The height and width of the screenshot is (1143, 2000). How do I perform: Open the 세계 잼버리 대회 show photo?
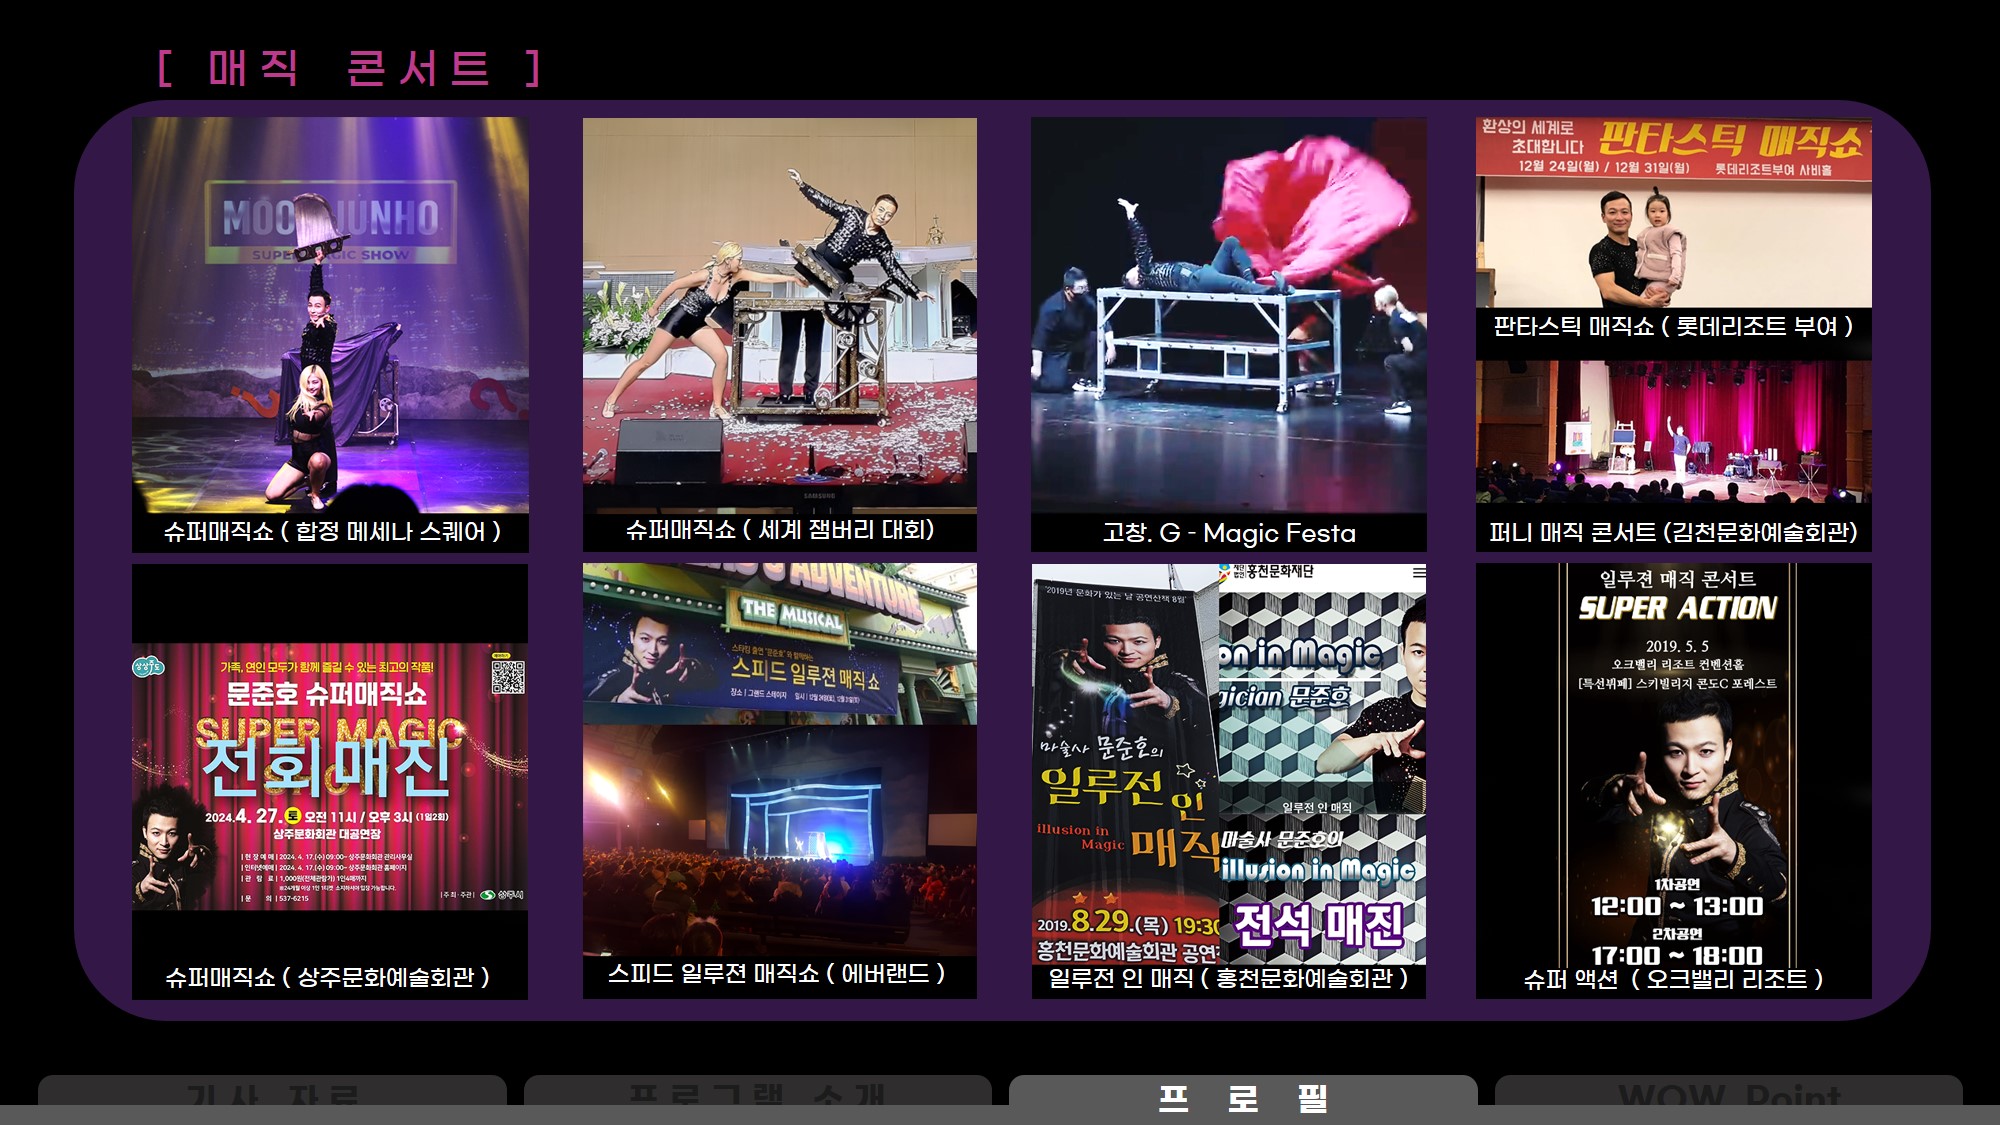pyautogui.click(x=779, y=315)
